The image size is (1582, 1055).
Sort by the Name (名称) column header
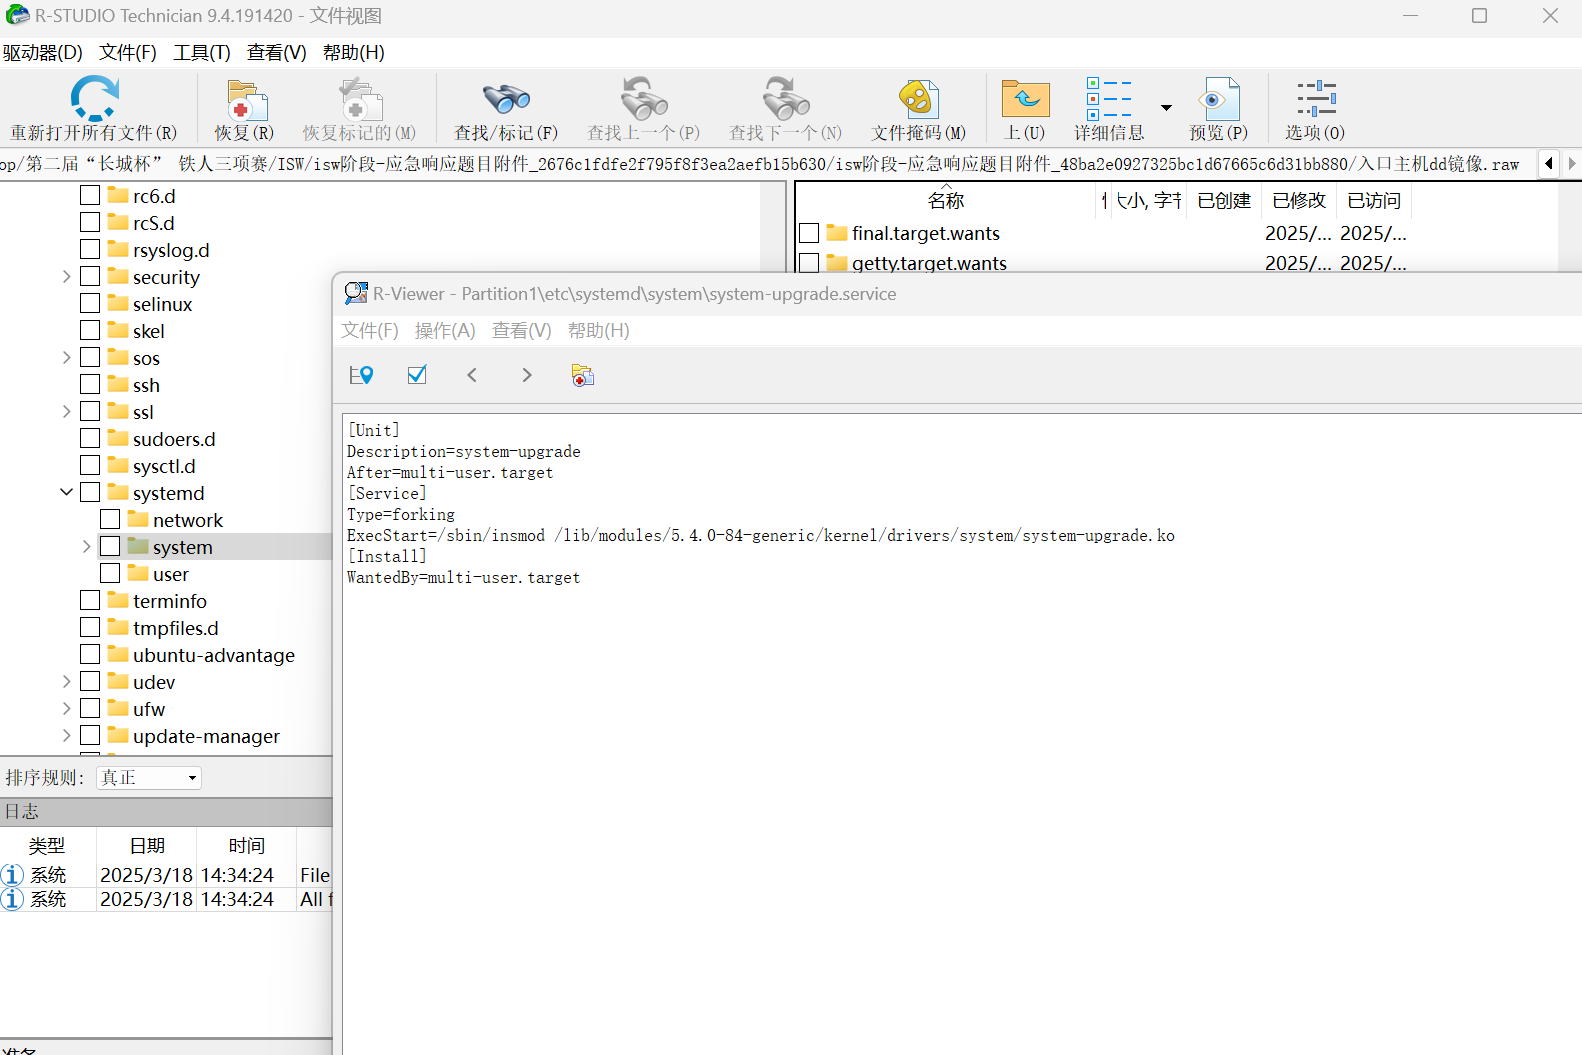click(x=945, y=201)
